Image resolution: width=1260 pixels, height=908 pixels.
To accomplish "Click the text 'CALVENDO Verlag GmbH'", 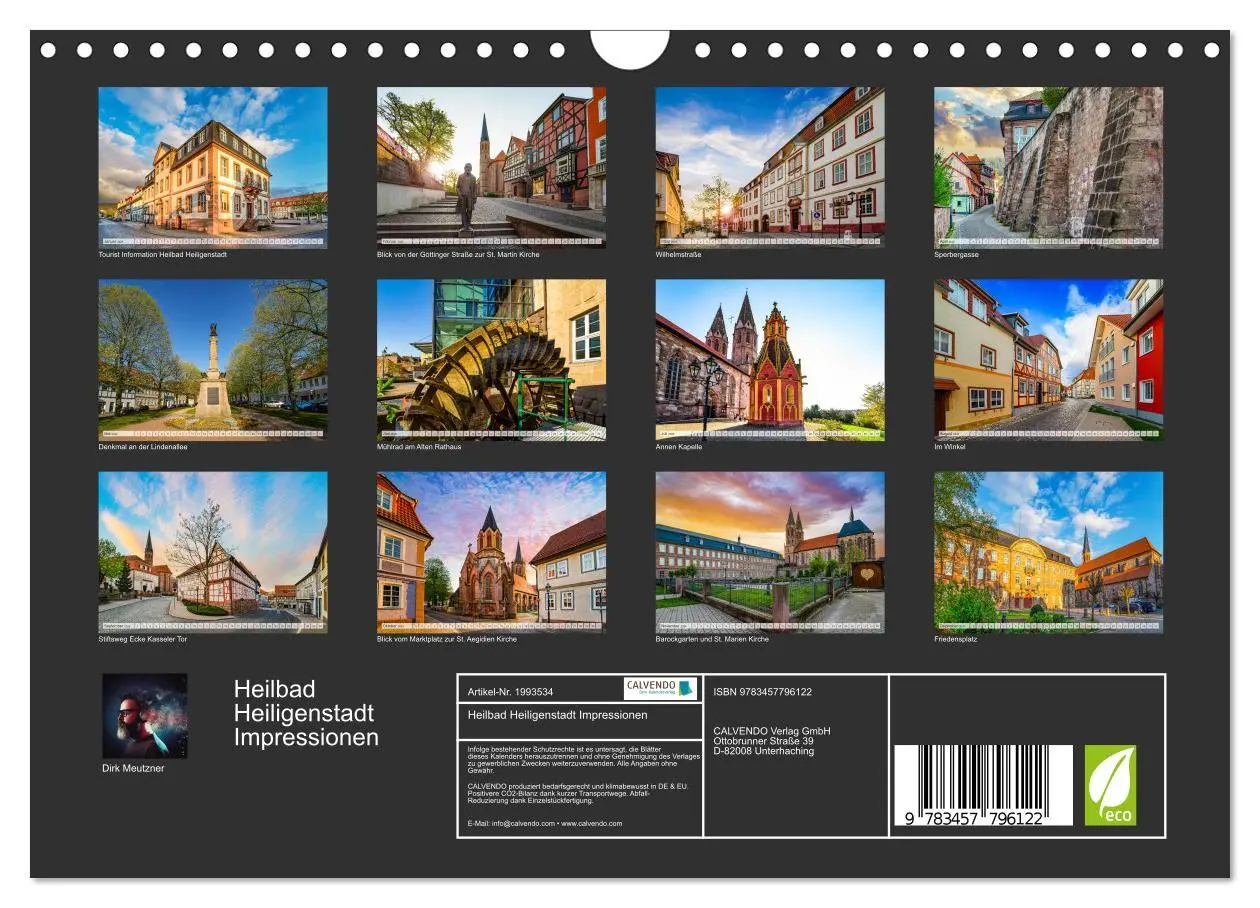I will pos(772,731).
